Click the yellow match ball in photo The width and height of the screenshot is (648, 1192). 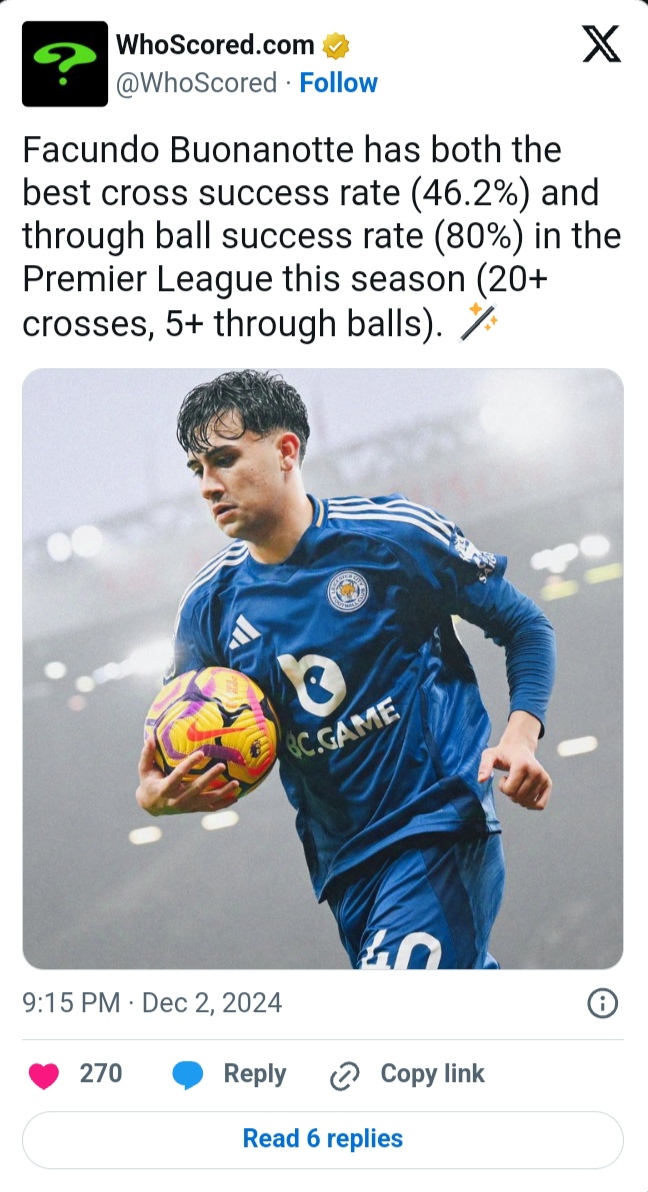pyautogui.click(x=212, y=731)
